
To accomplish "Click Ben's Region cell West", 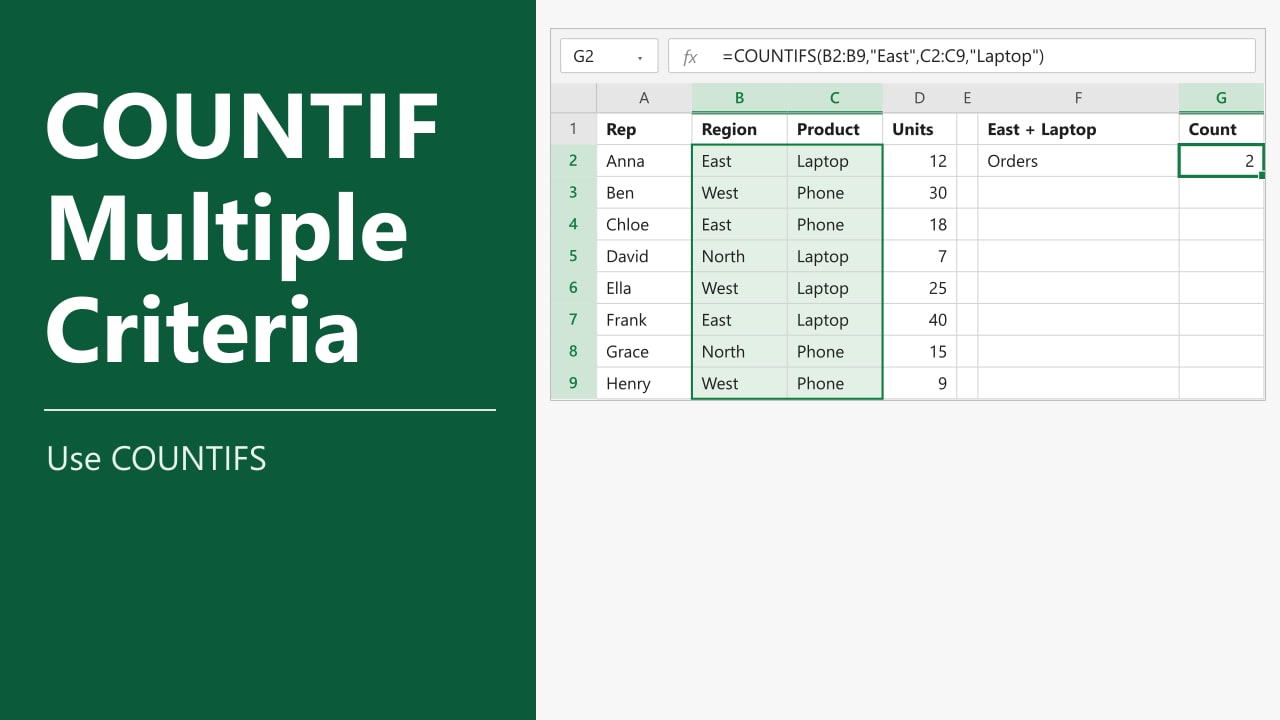I will 739,193.
